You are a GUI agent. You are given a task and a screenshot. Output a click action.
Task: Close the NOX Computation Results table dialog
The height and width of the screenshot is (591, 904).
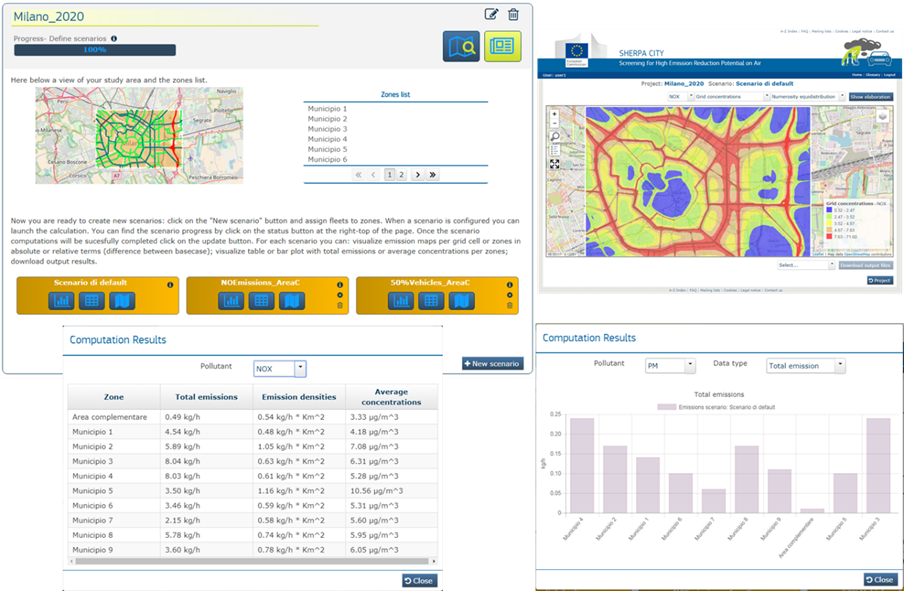coord(419,581)
